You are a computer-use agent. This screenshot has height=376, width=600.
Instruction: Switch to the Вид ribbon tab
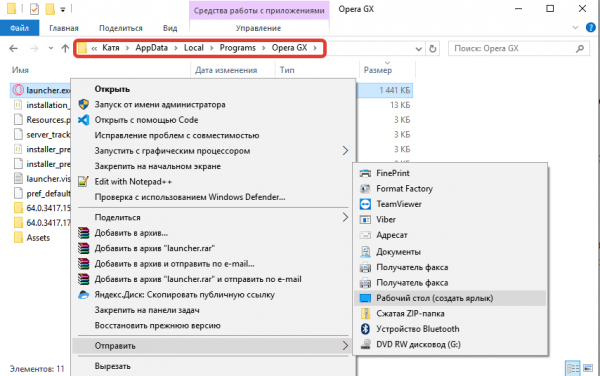point(170,28)
